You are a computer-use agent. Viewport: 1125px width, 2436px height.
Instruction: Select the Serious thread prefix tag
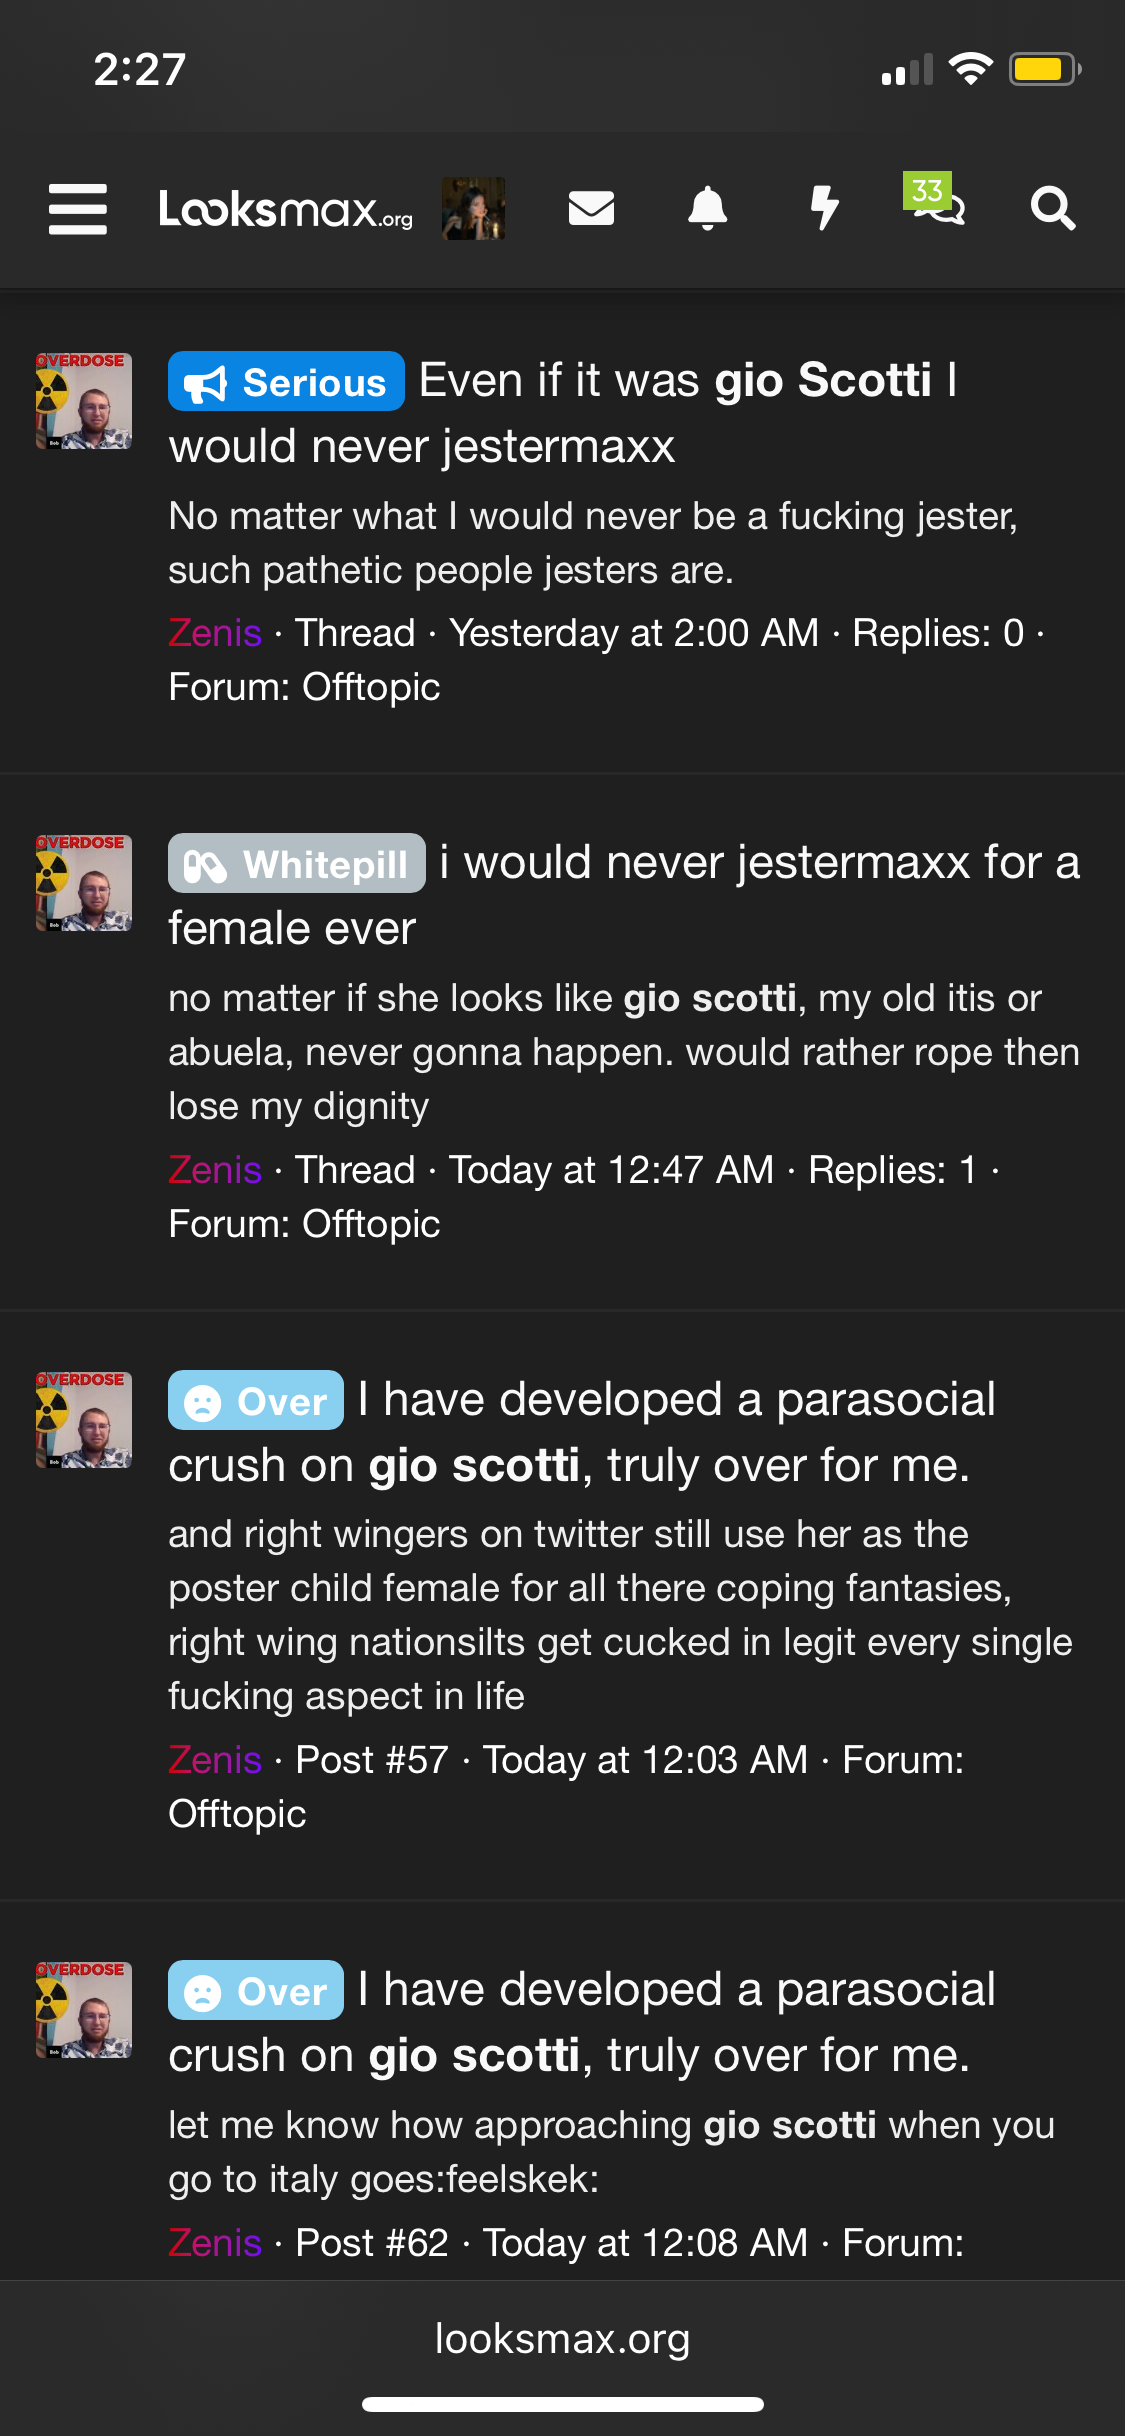pyautogui.click(x=286, y=381)
